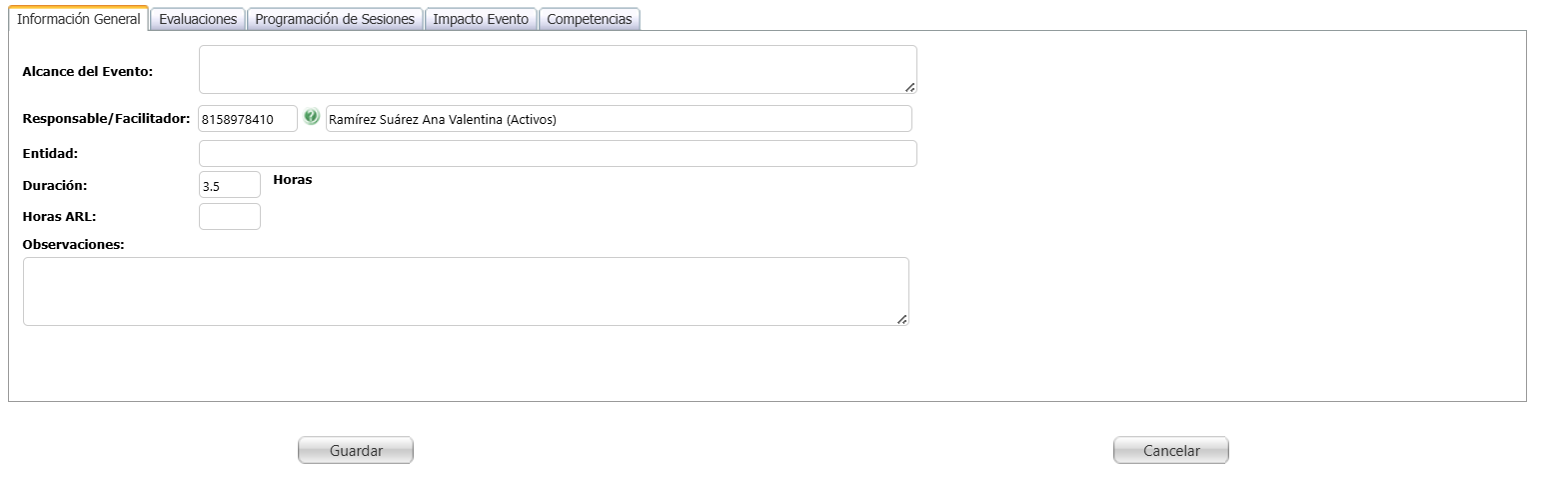Grab the Alcance del Evento resize handle
This screenshot has width=1543, height=490.
pyautogui.click(x=910, y=87)
